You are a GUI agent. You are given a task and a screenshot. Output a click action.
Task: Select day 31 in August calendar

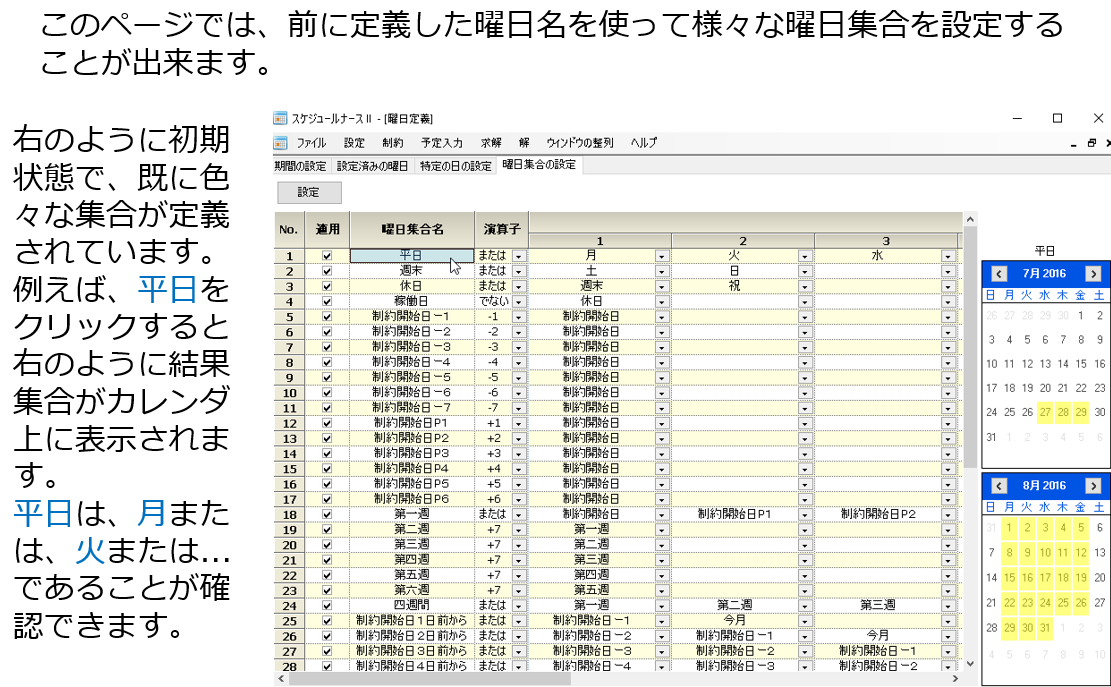tap(1045, 628)
